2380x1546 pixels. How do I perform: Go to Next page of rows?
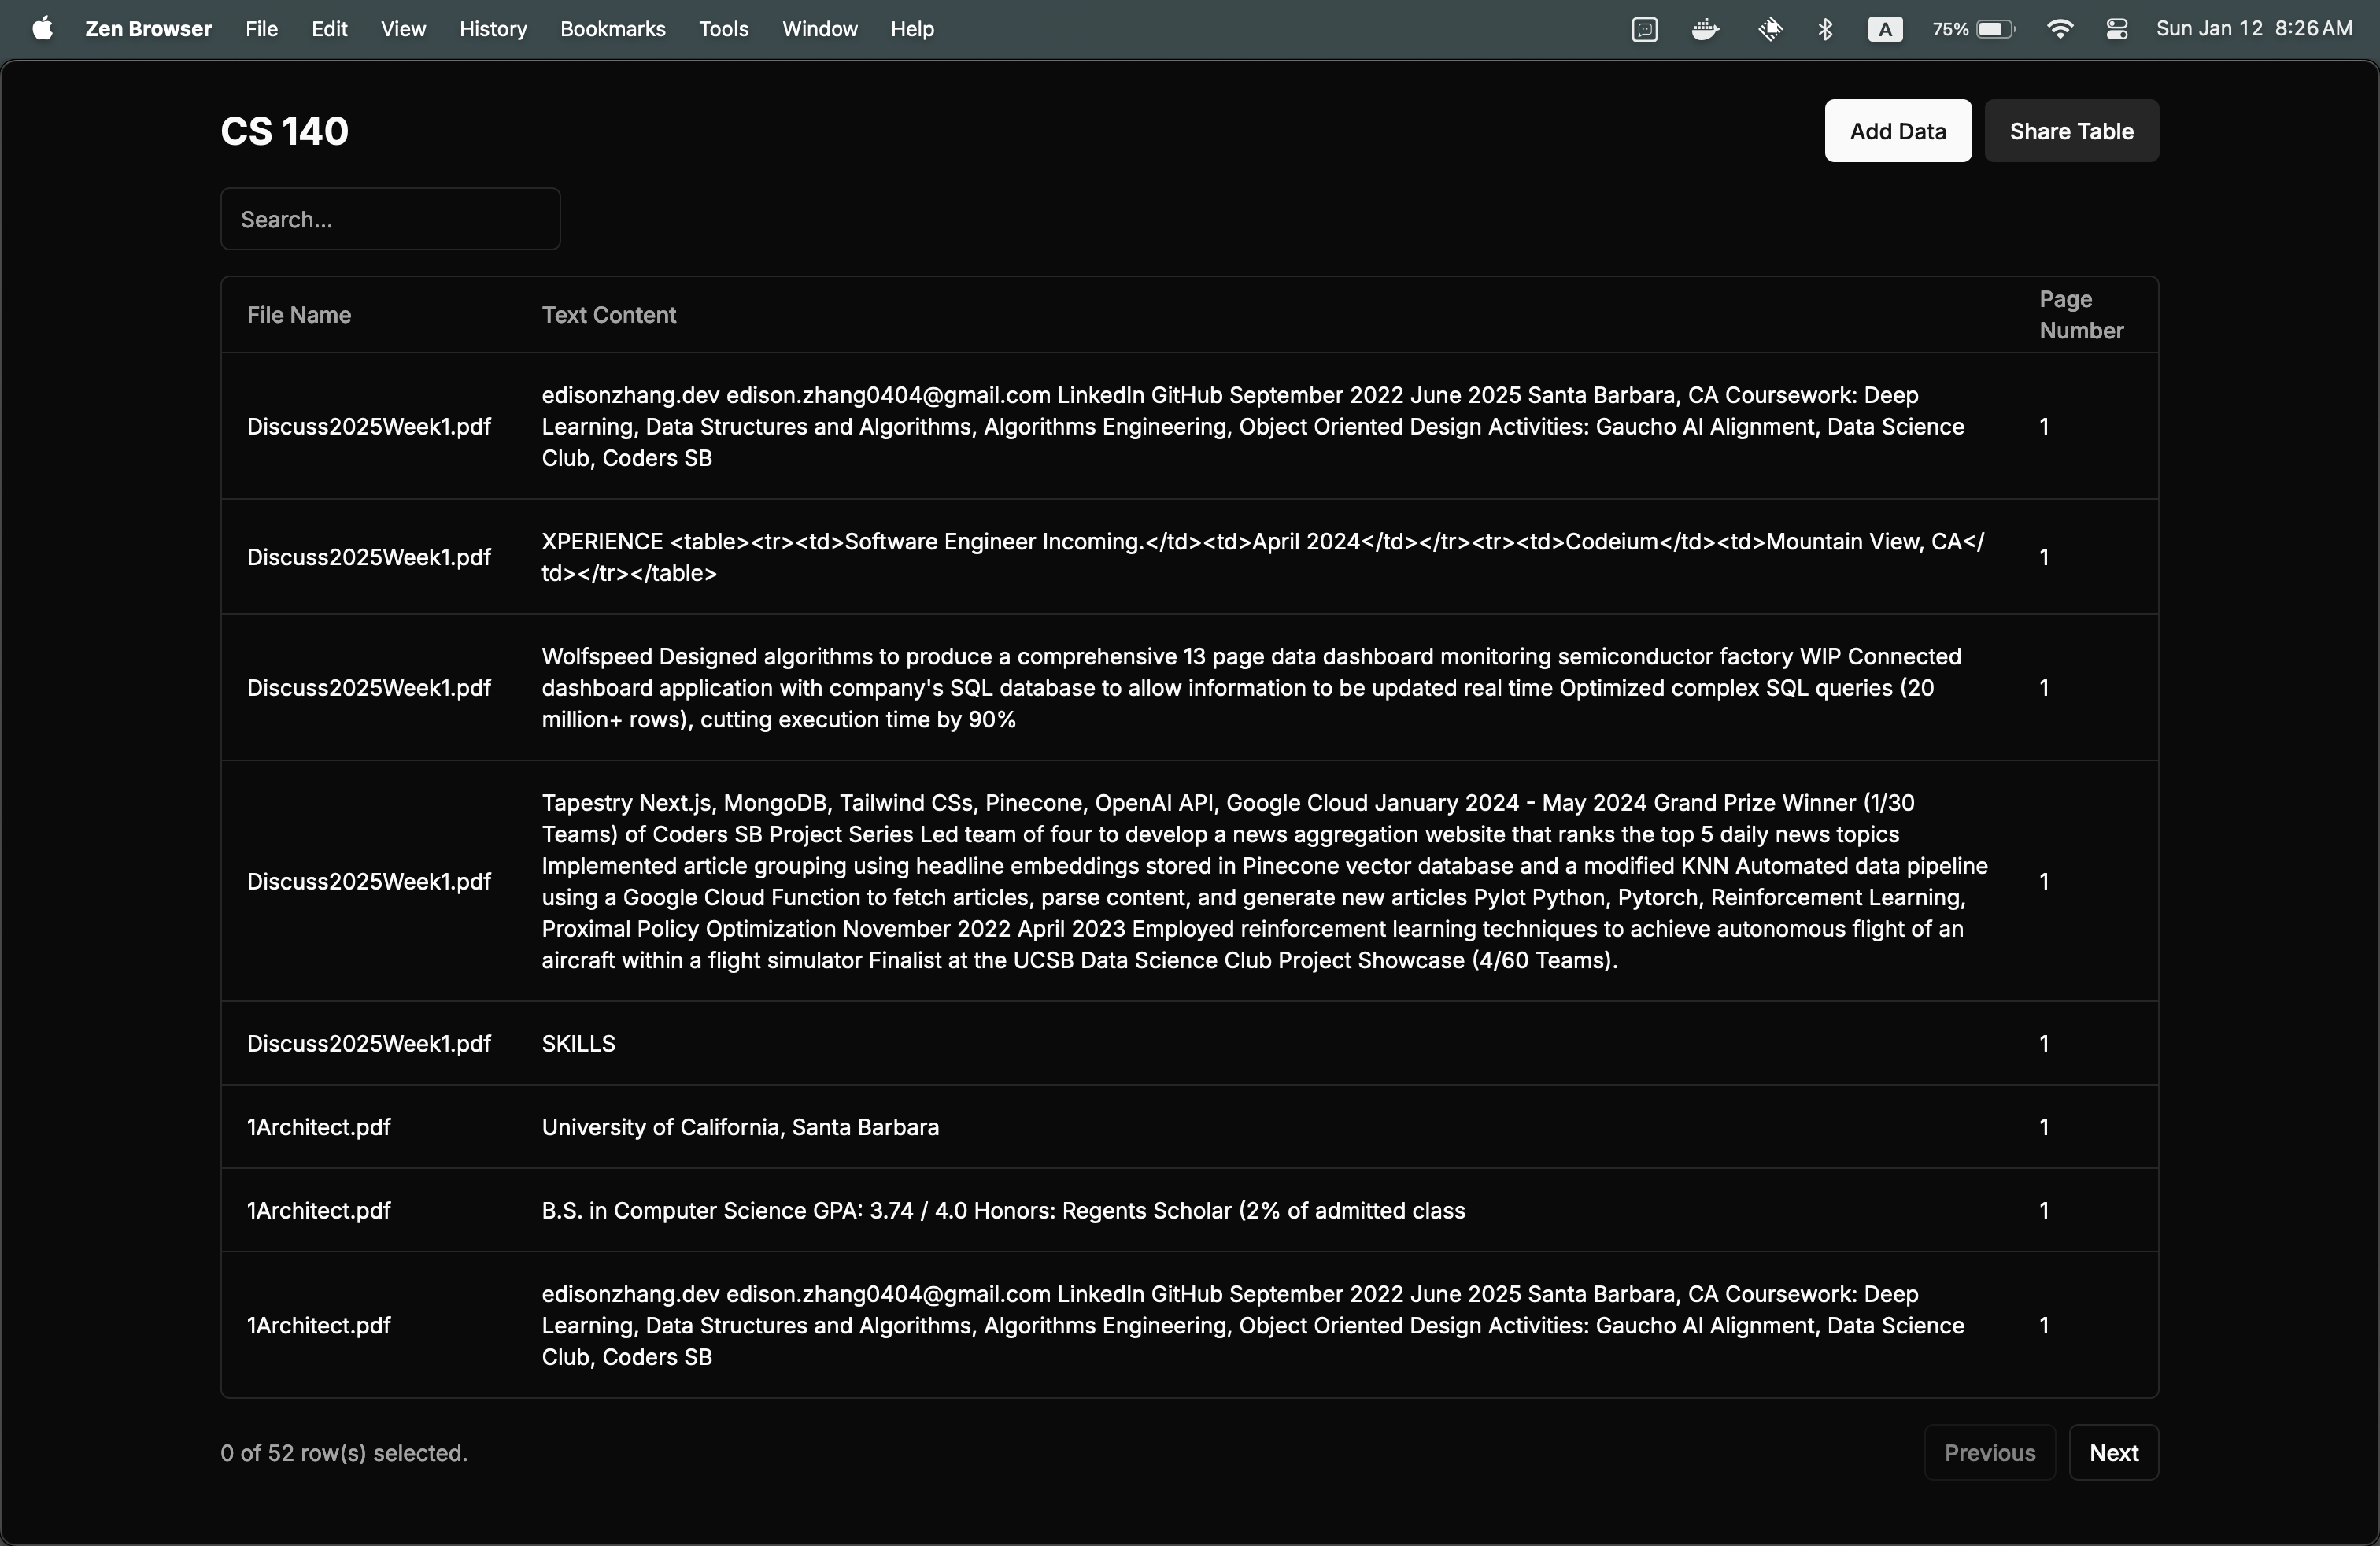point(2113,1452)
